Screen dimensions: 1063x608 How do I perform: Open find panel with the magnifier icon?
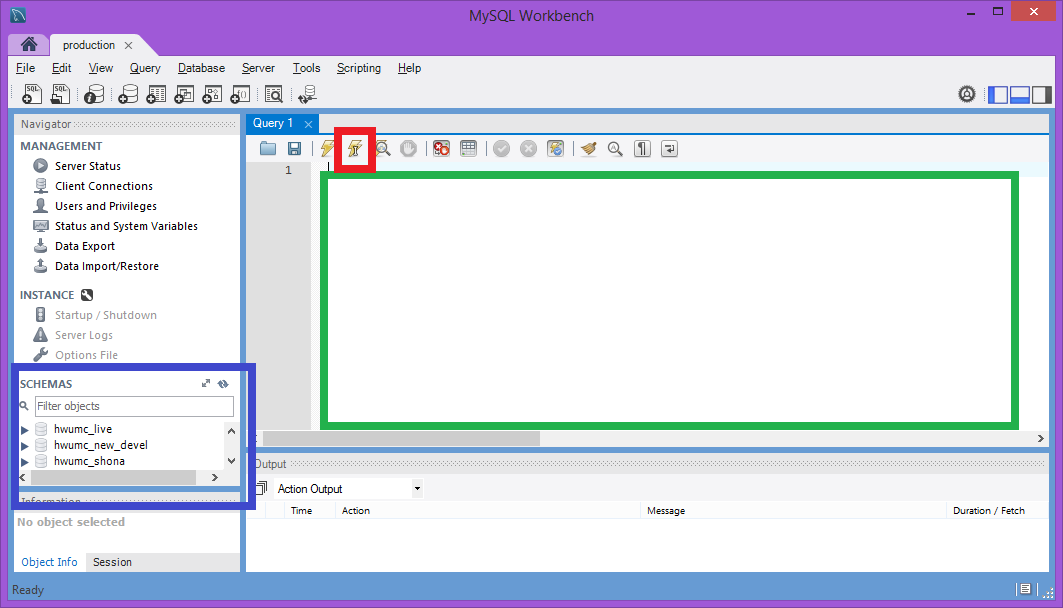pyautogui.click(x=615, y=148)
